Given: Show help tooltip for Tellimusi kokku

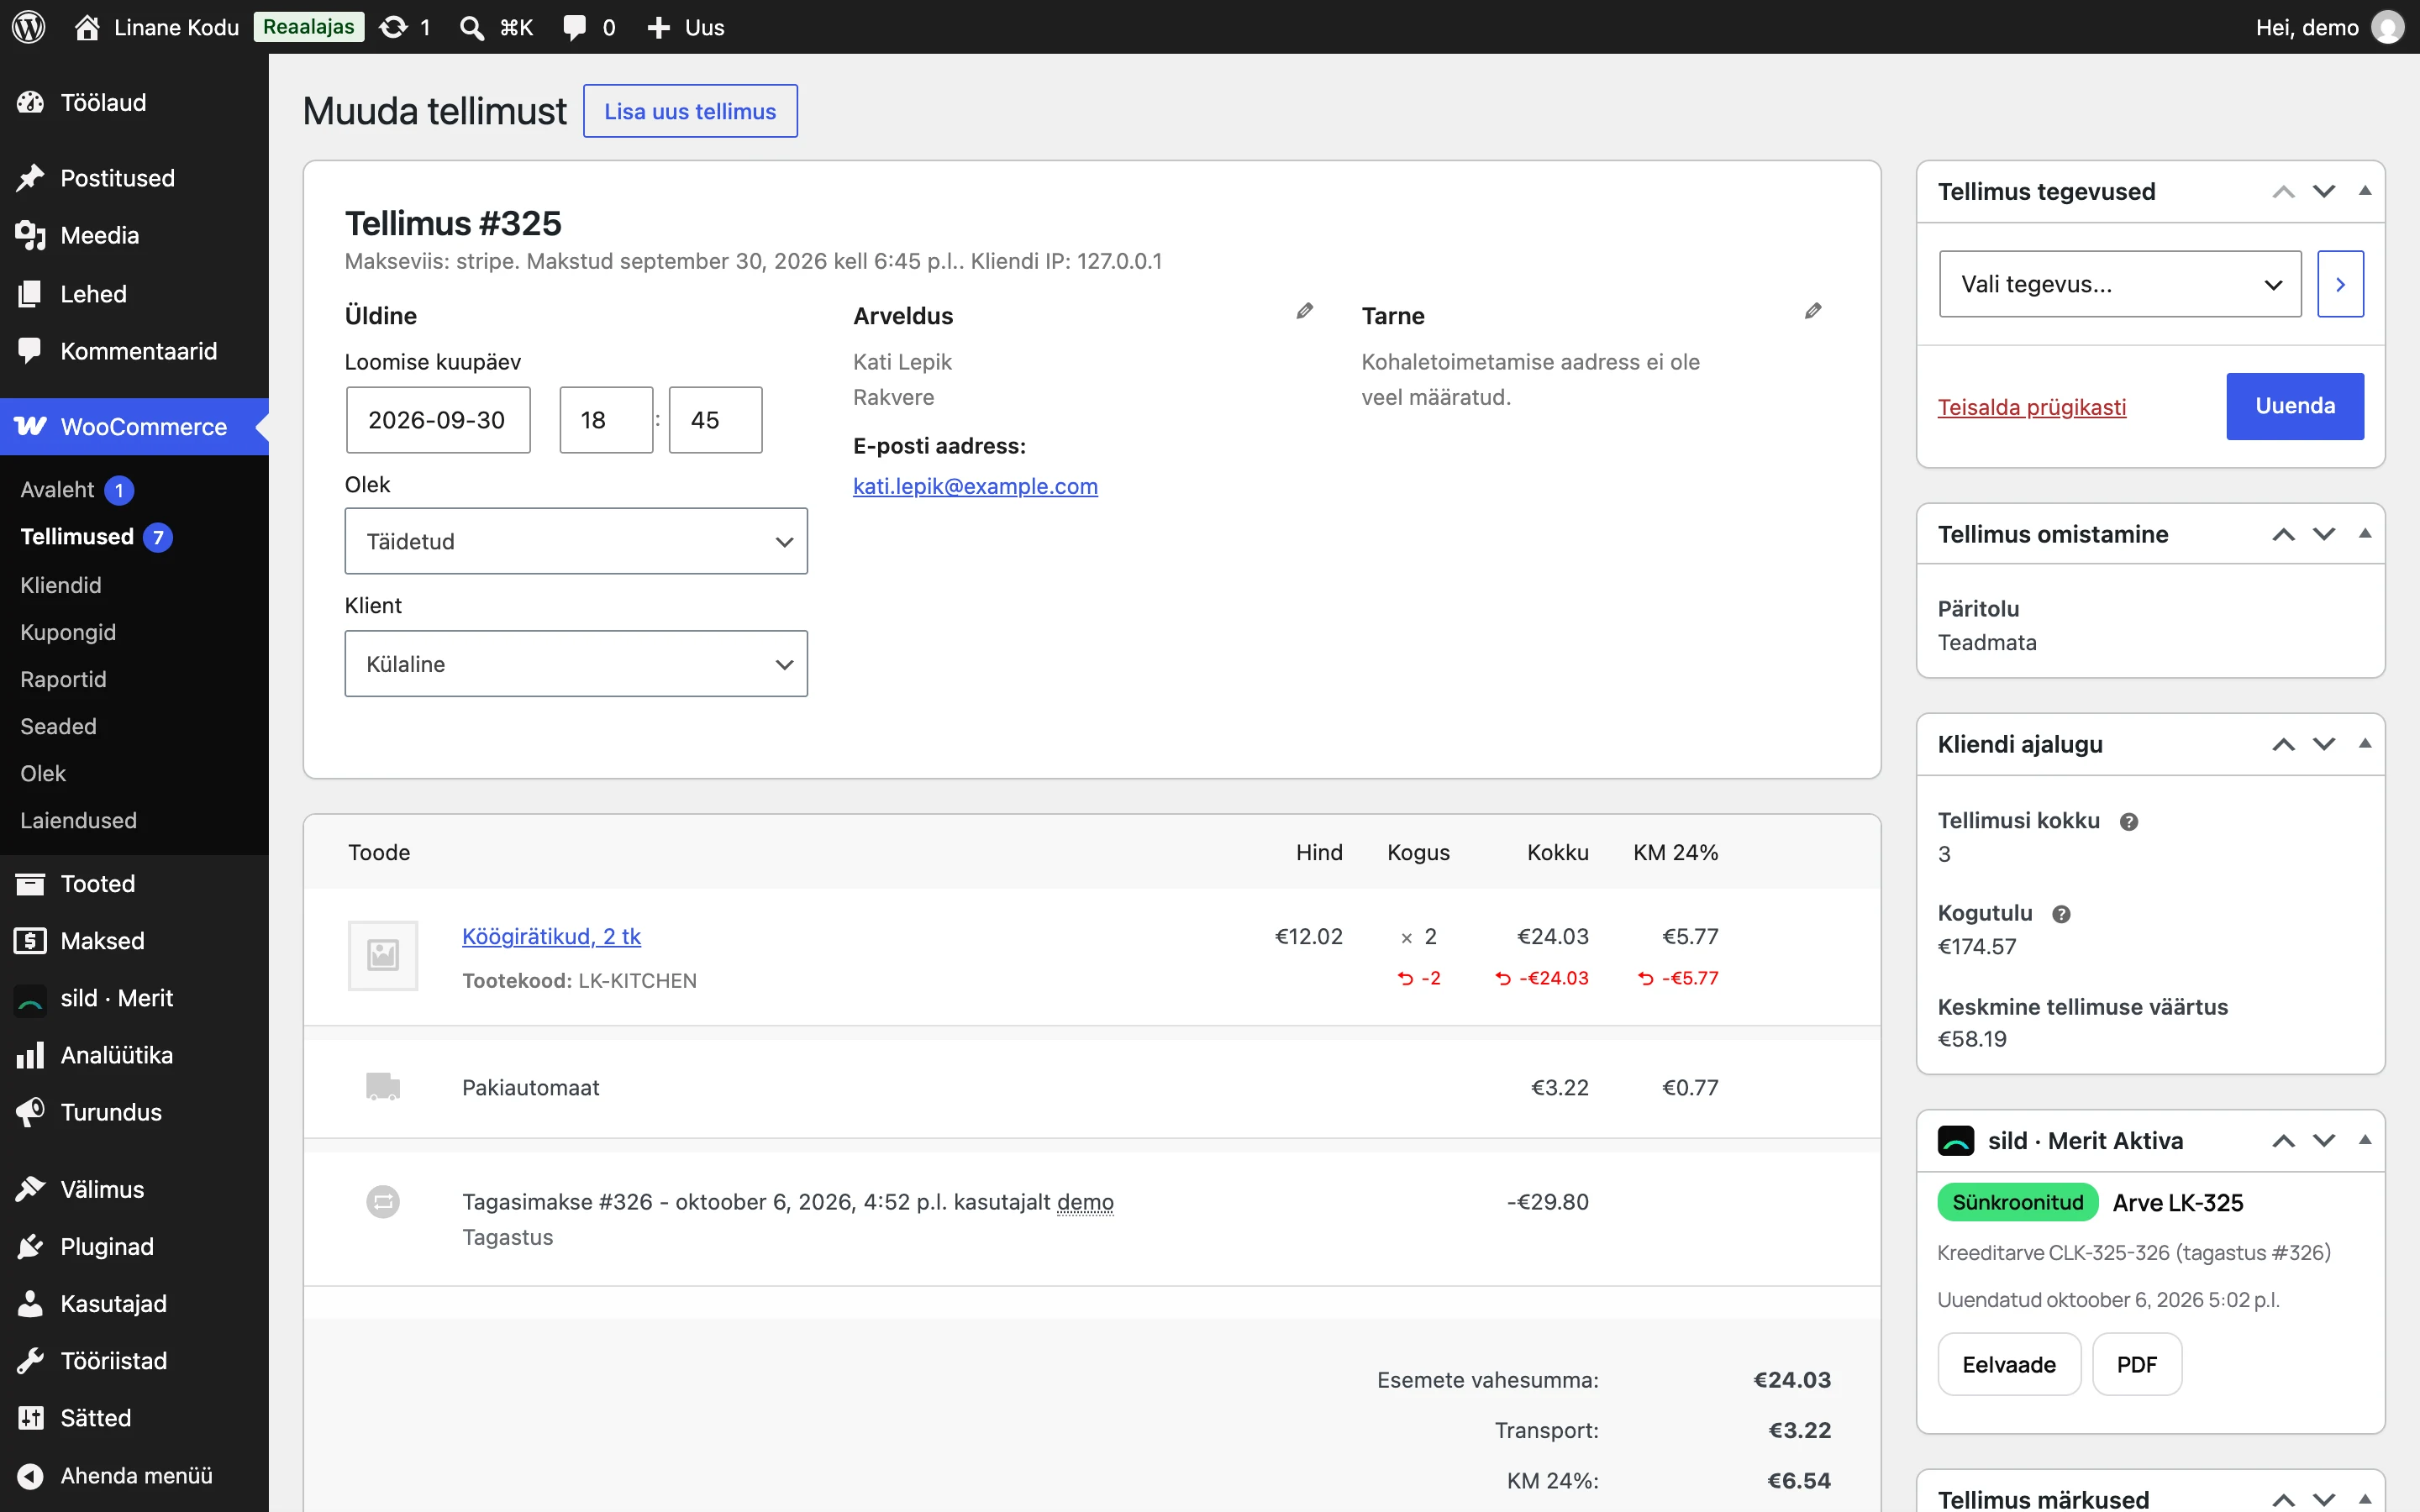Looking at the screenshot, I should click(x=2128, y=822).
